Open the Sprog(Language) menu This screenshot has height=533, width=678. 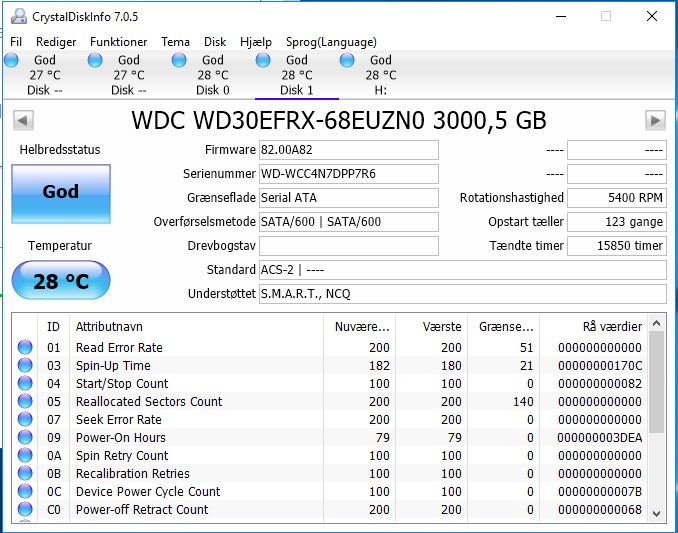pyautogui.click(x=331, y=42)
